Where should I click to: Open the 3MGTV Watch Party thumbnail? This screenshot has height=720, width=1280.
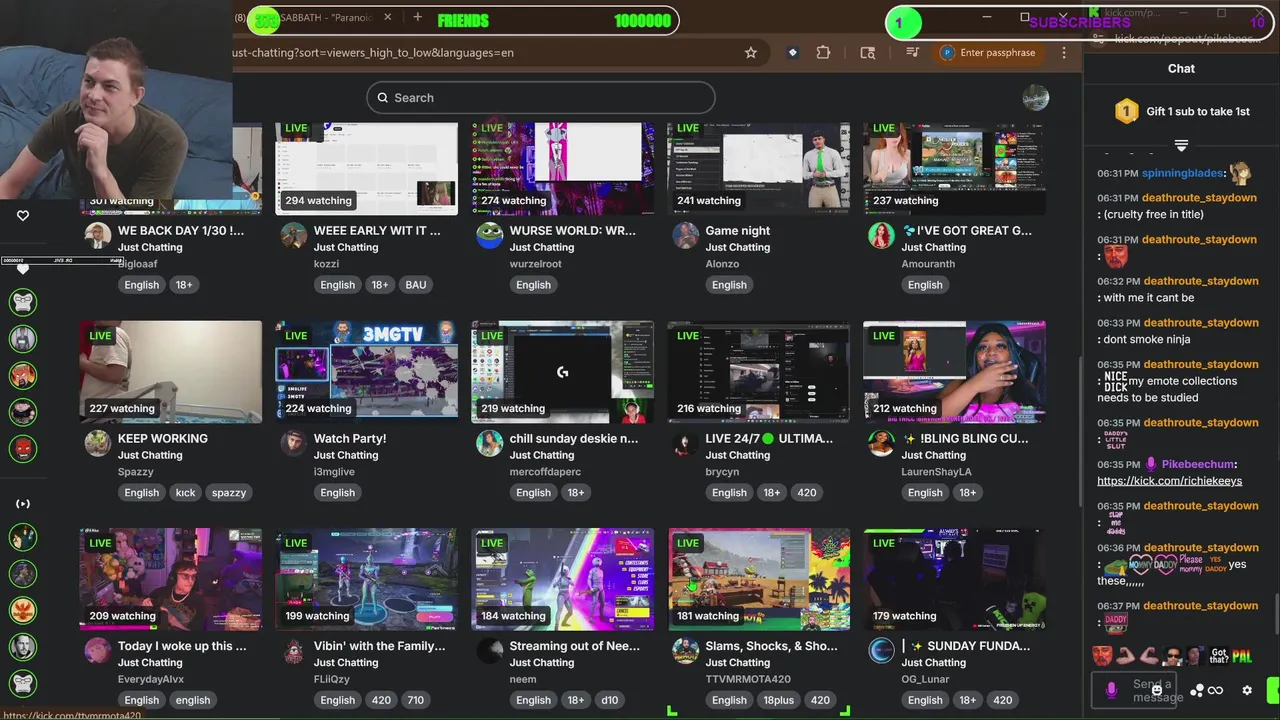click(x=367, y=372)
